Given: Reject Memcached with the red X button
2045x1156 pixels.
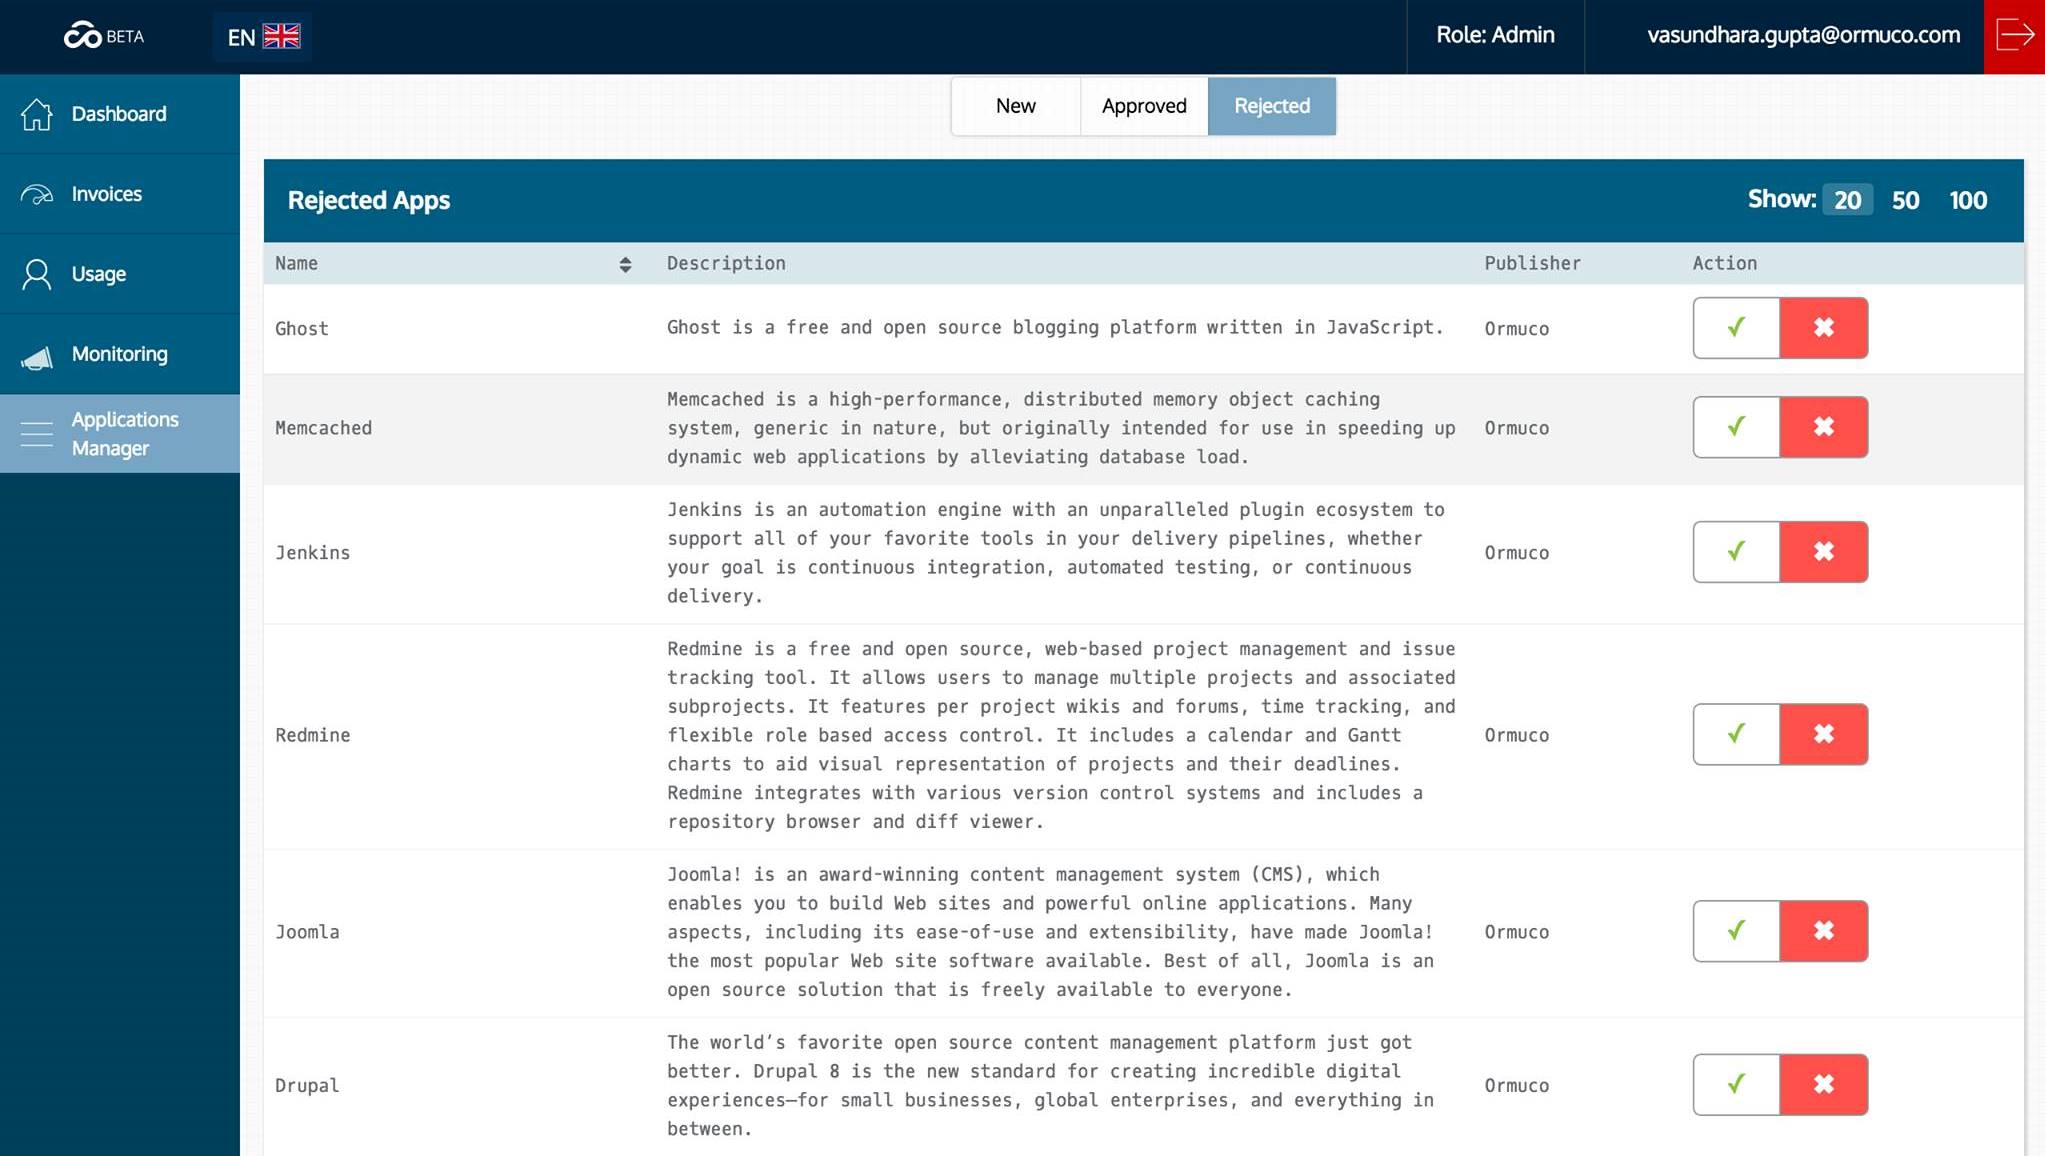Looking at the screenshot, I should coord(1824,427).
